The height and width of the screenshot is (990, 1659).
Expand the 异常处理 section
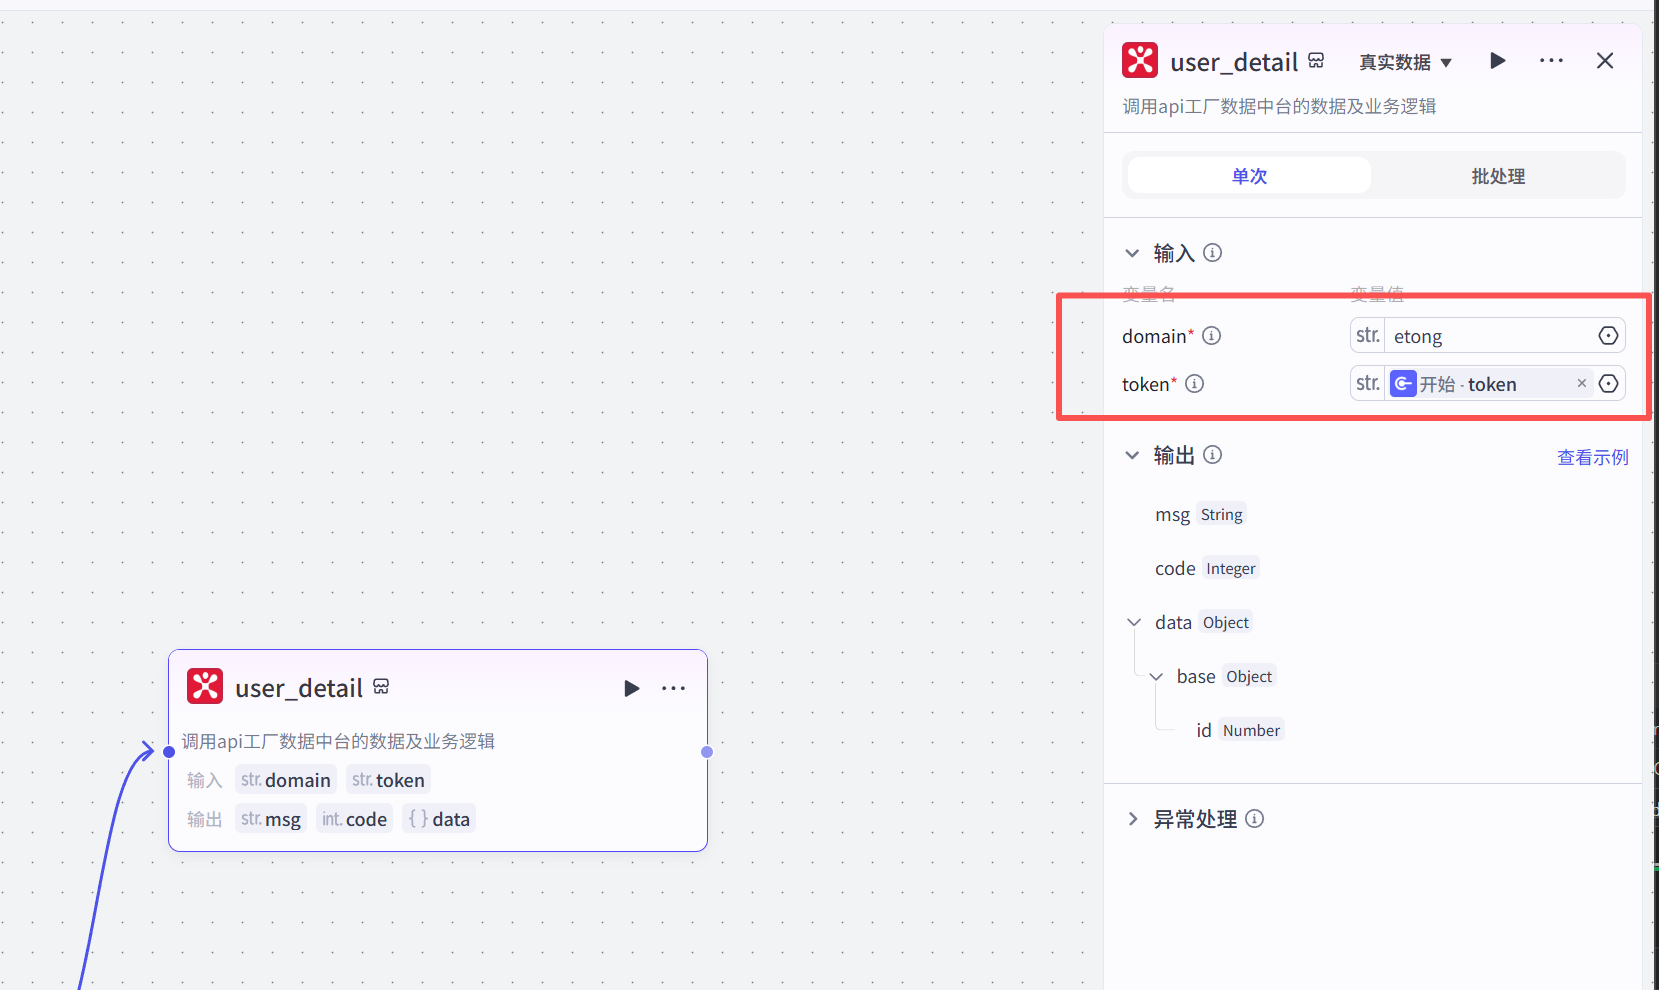click(x=1132, y=819)
